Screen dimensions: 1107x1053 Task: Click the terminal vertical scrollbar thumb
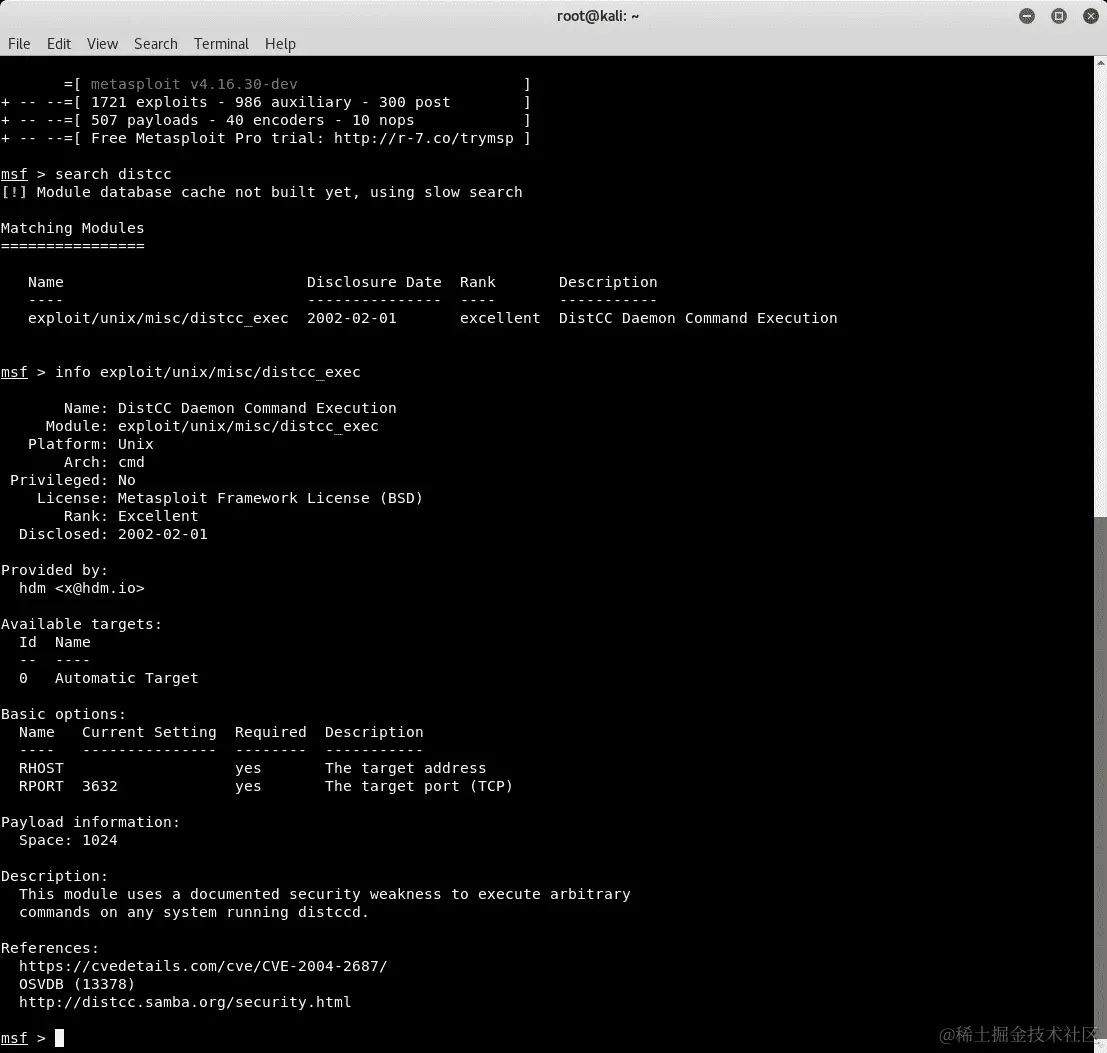[1100, 776]
